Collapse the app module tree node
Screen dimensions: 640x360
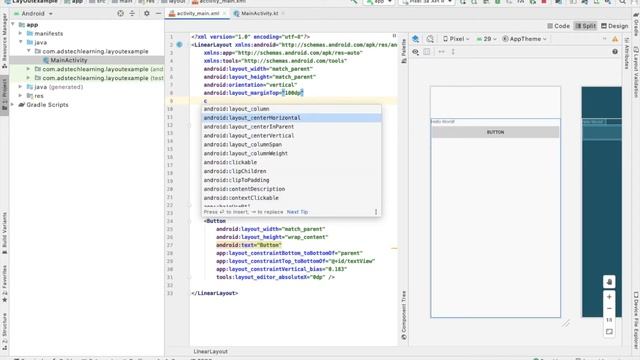pyautogui.click(x=13, y=25)
